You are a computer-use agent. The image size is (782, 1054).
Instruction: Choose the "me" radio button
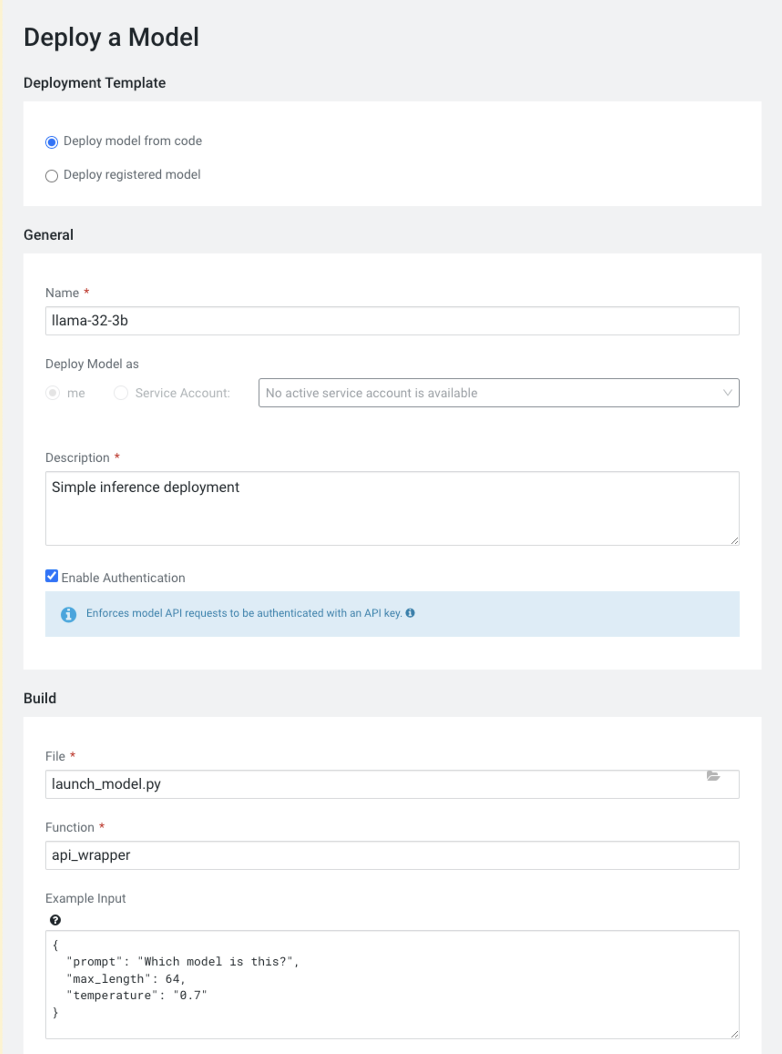pos(53,394)
